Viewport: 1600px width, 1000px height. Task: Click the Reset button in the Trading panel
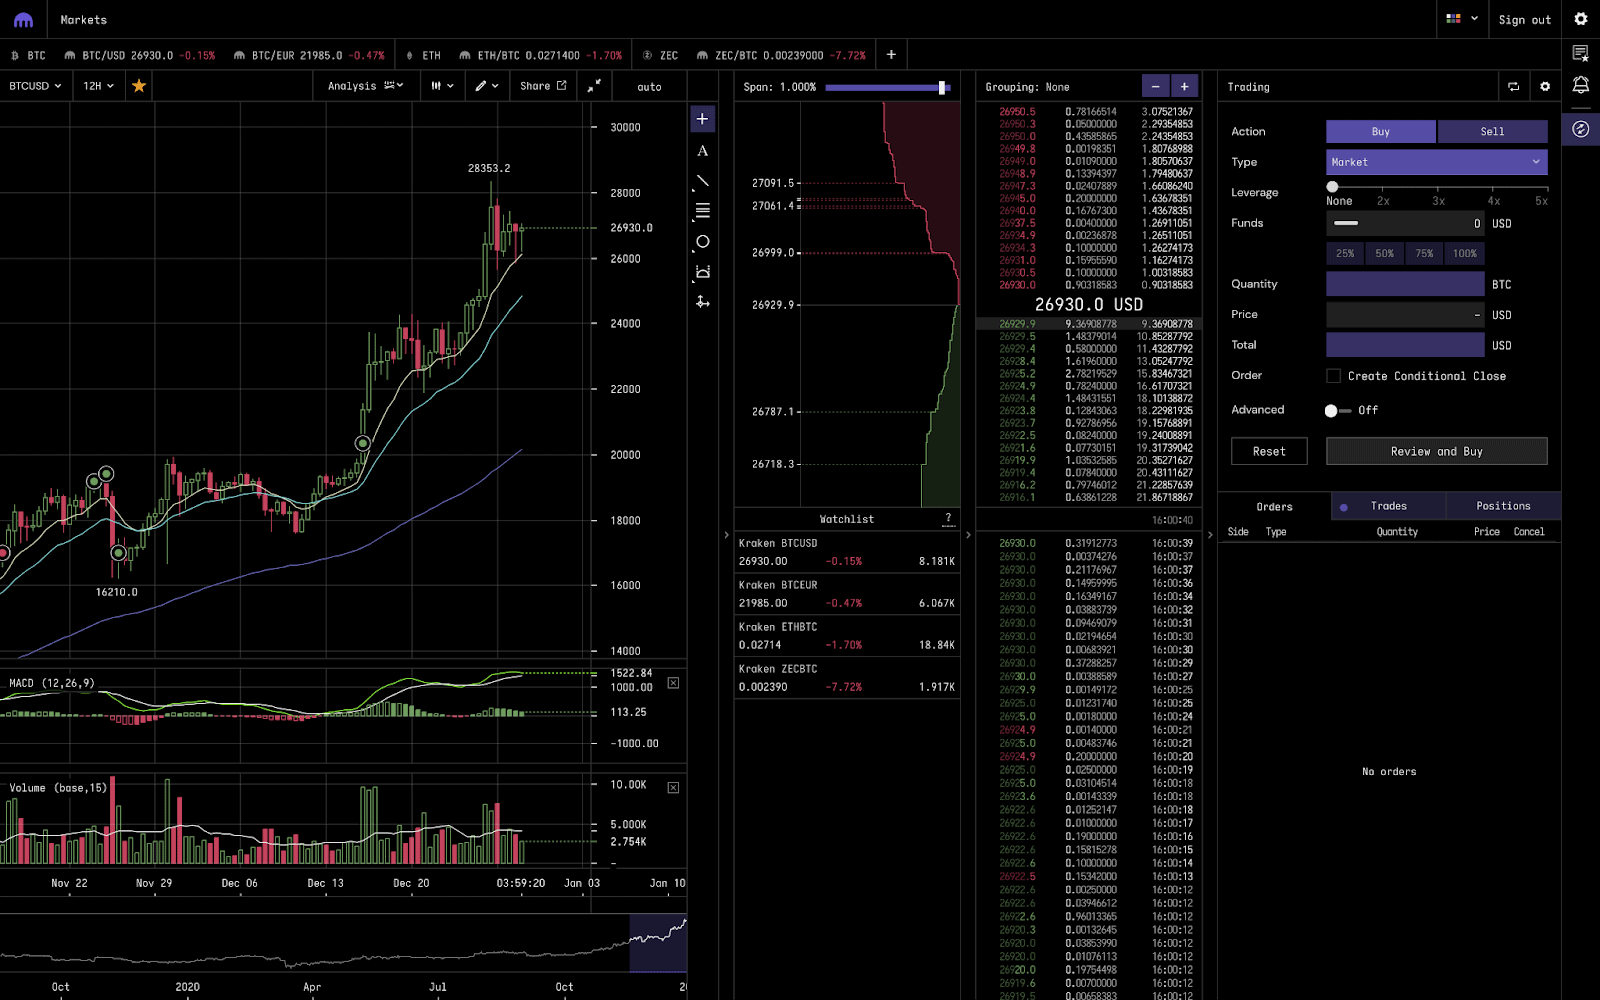[x=1268, y=451]
